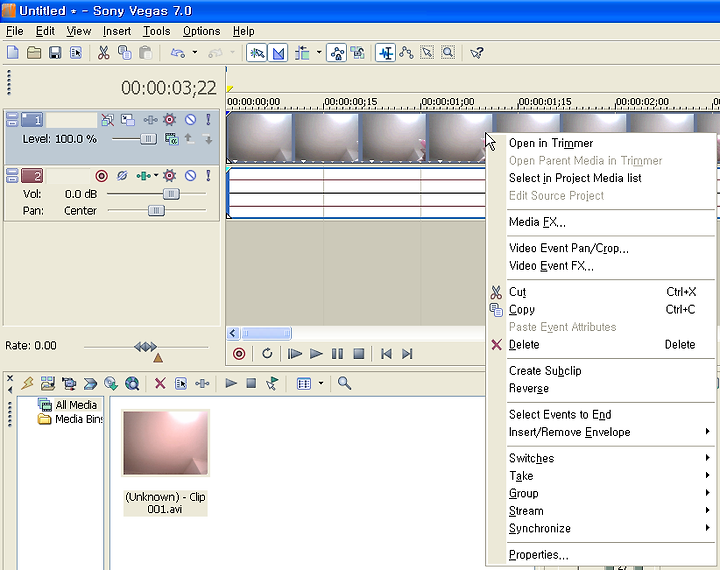720x570 pixels.
Task: Toggle Loop Playback in transport bar
Action: (x=267, y=354)
